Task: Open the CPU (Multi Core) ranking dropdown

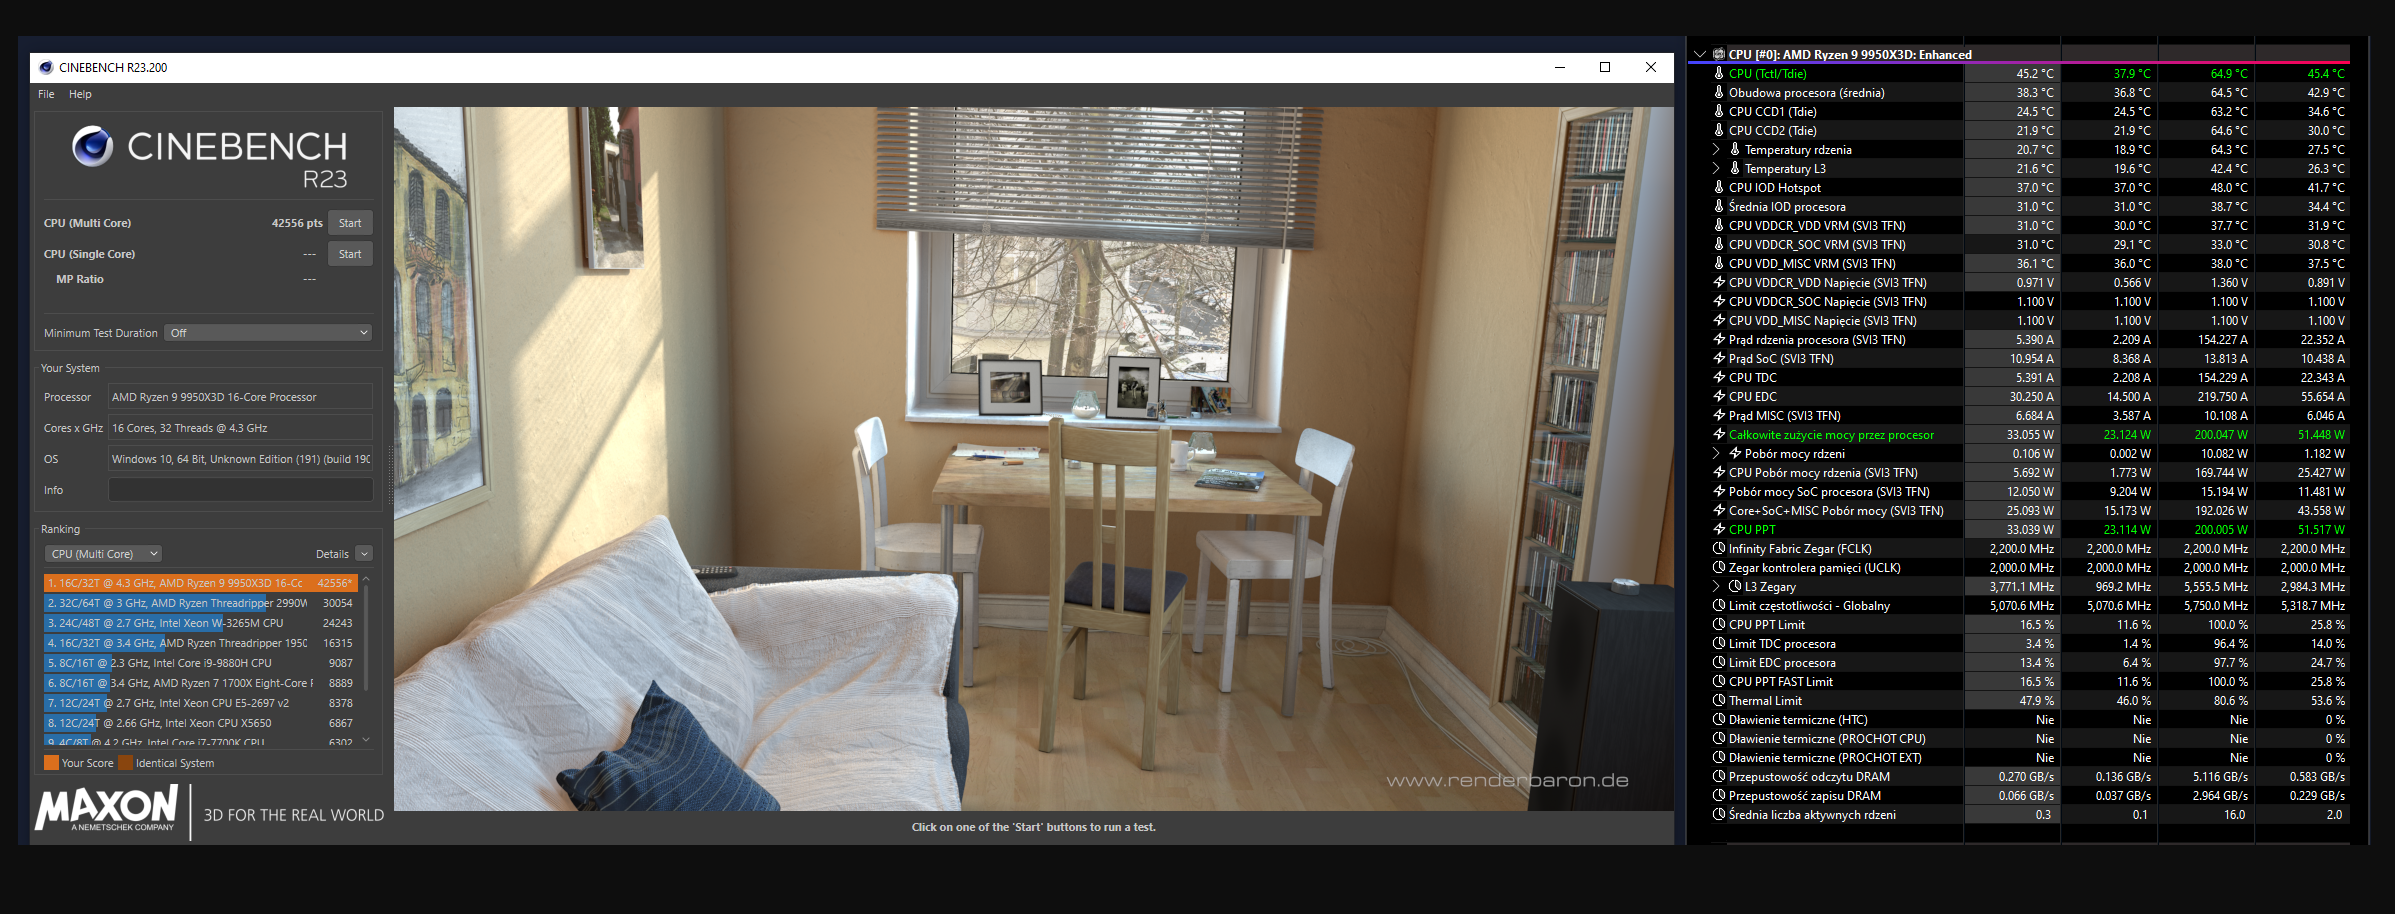Action: point(103,554)
